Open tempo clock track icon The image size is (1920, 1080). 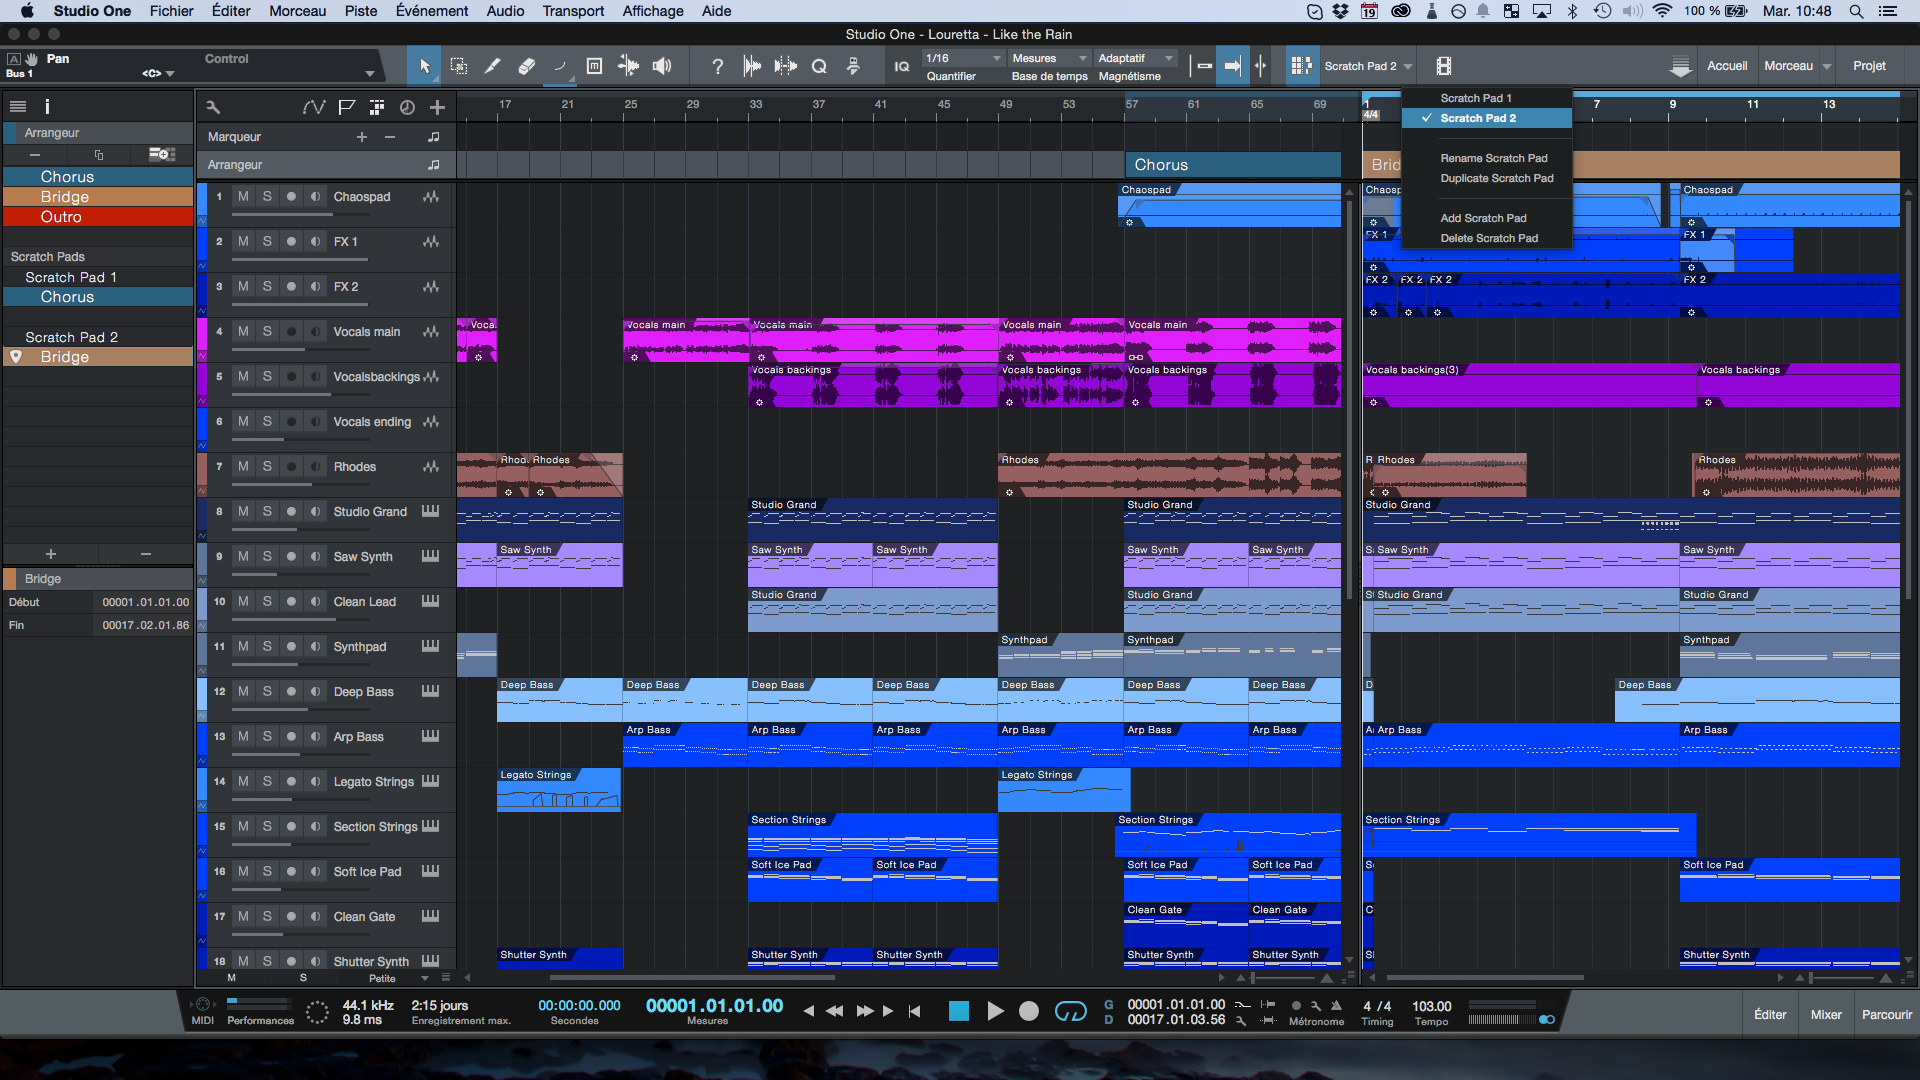407,107
